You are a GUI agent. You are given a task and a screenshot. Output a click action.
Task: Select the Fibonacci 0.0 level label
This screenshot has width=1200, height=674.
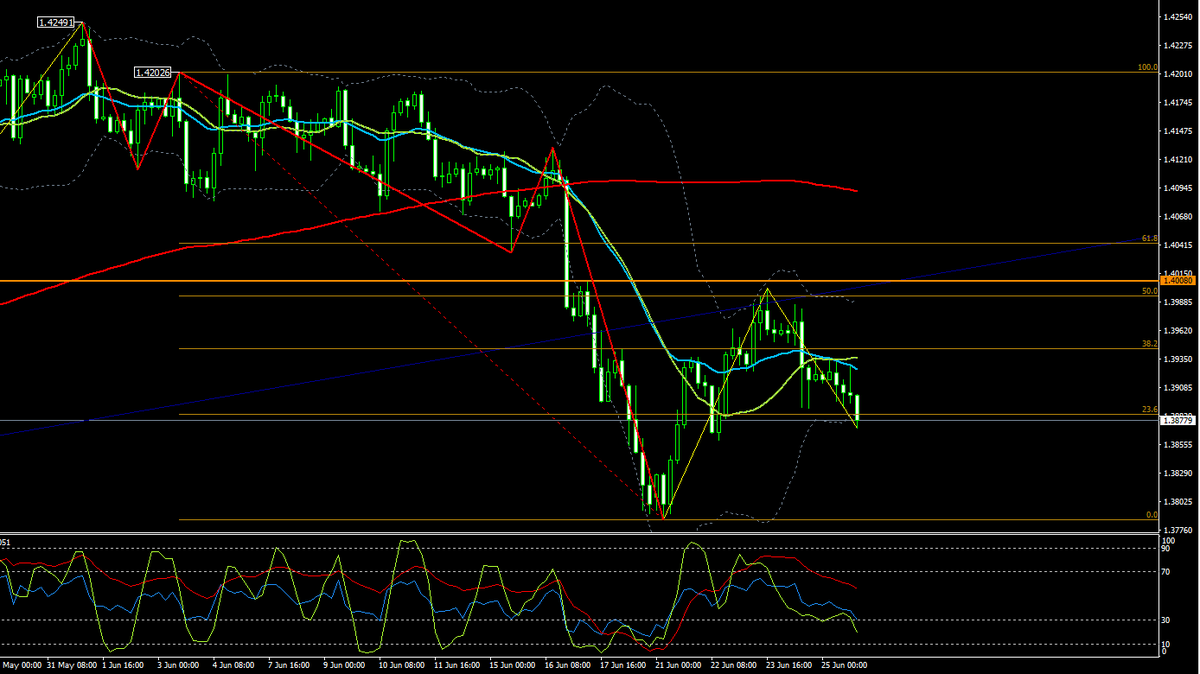tap(1151, 514)
